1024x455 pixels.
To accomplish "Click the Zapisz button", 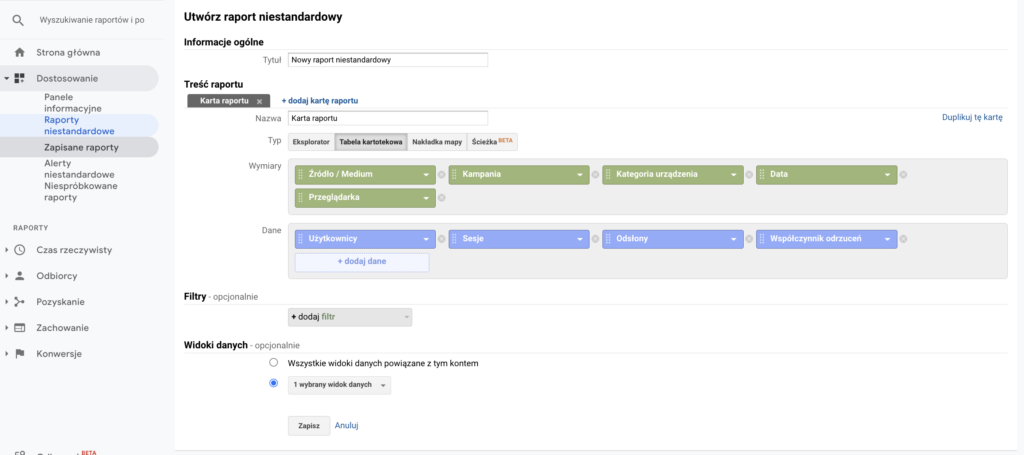I will (309, 426).
